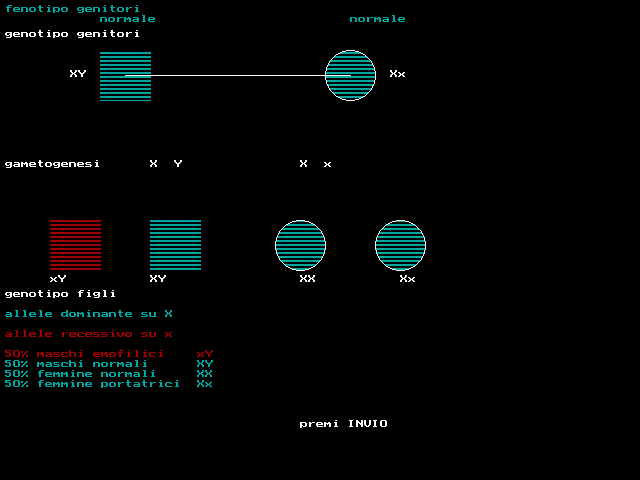Click the 'Xx' genotype text beside mother circle

tap(397, 73)
